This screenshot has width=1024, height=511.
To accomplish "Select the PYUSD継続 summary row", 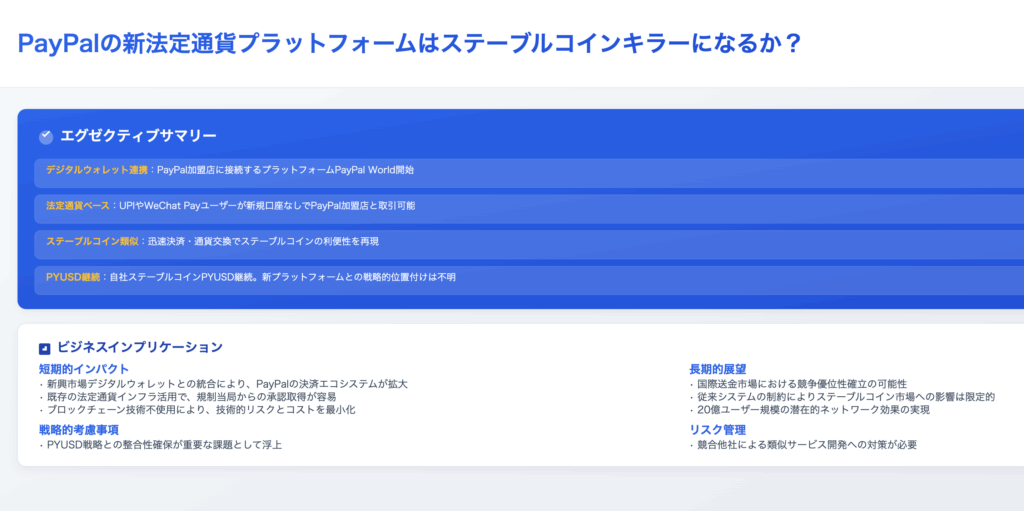I will 529,280.
